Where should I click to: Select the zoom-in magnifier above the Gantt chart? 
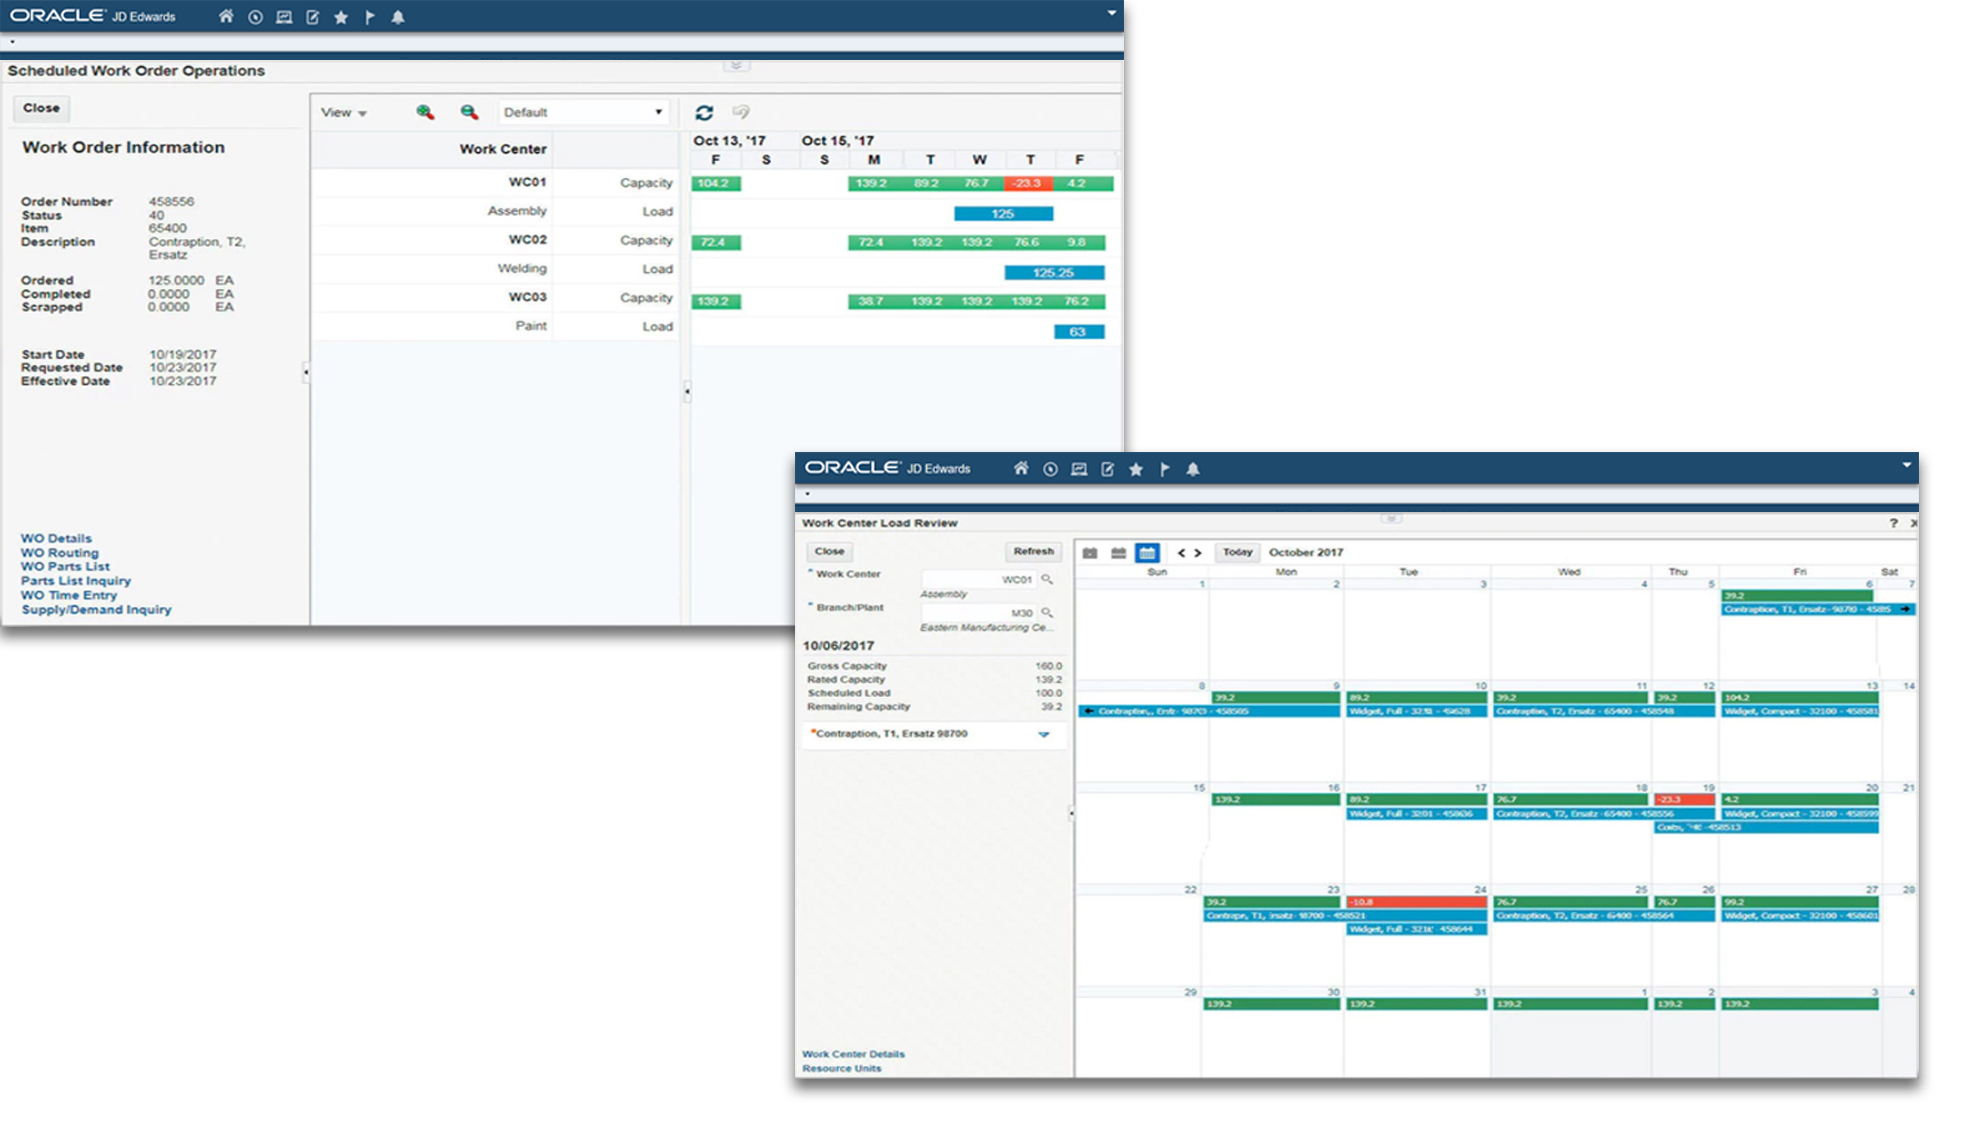(x=422, y=112)
